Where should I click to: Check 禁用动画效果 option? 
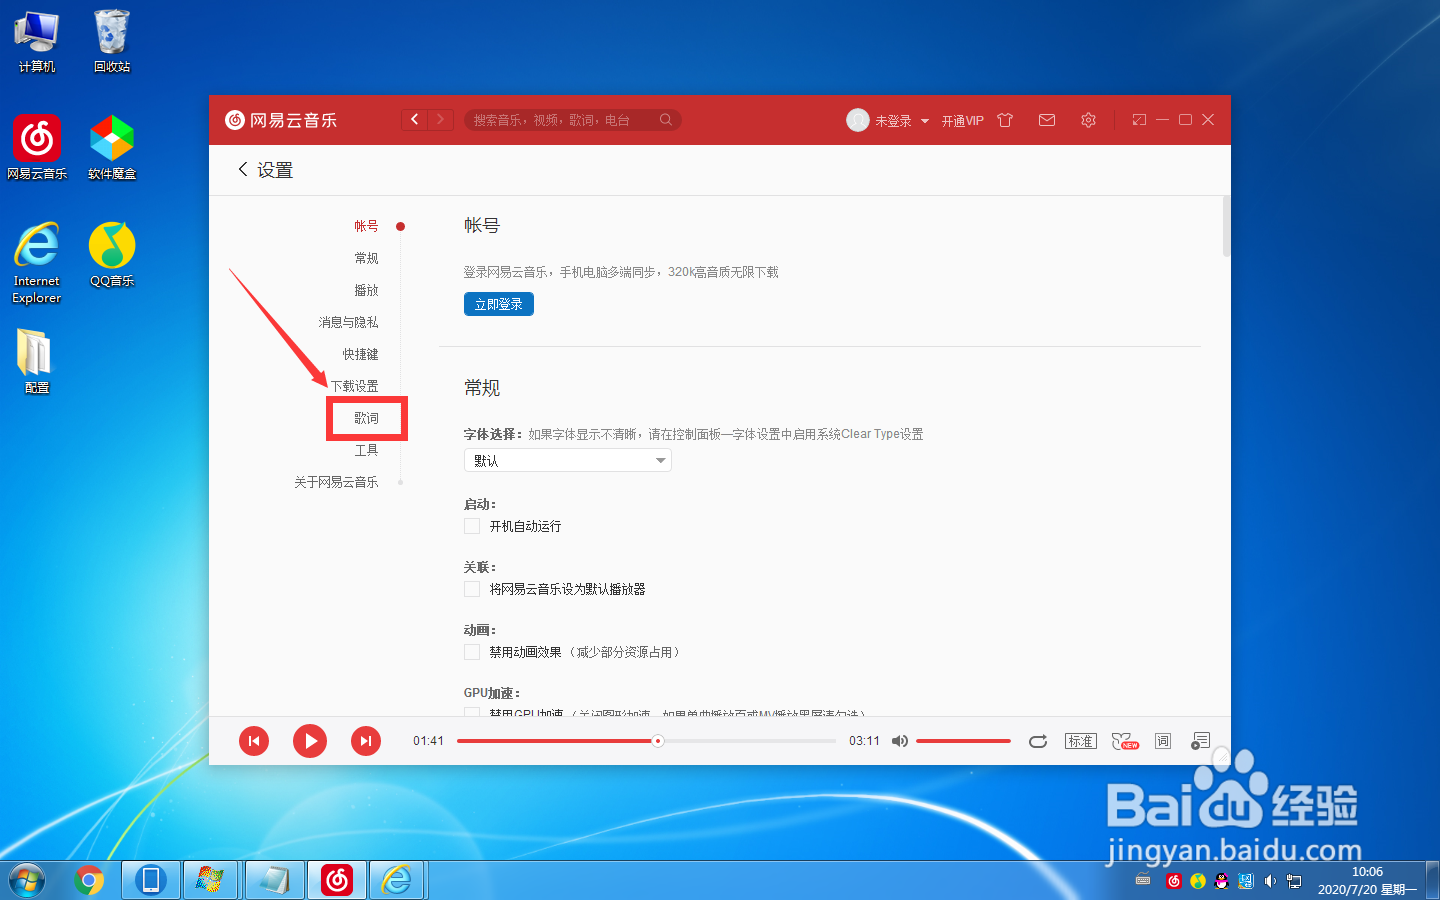[x=472, y=652]
